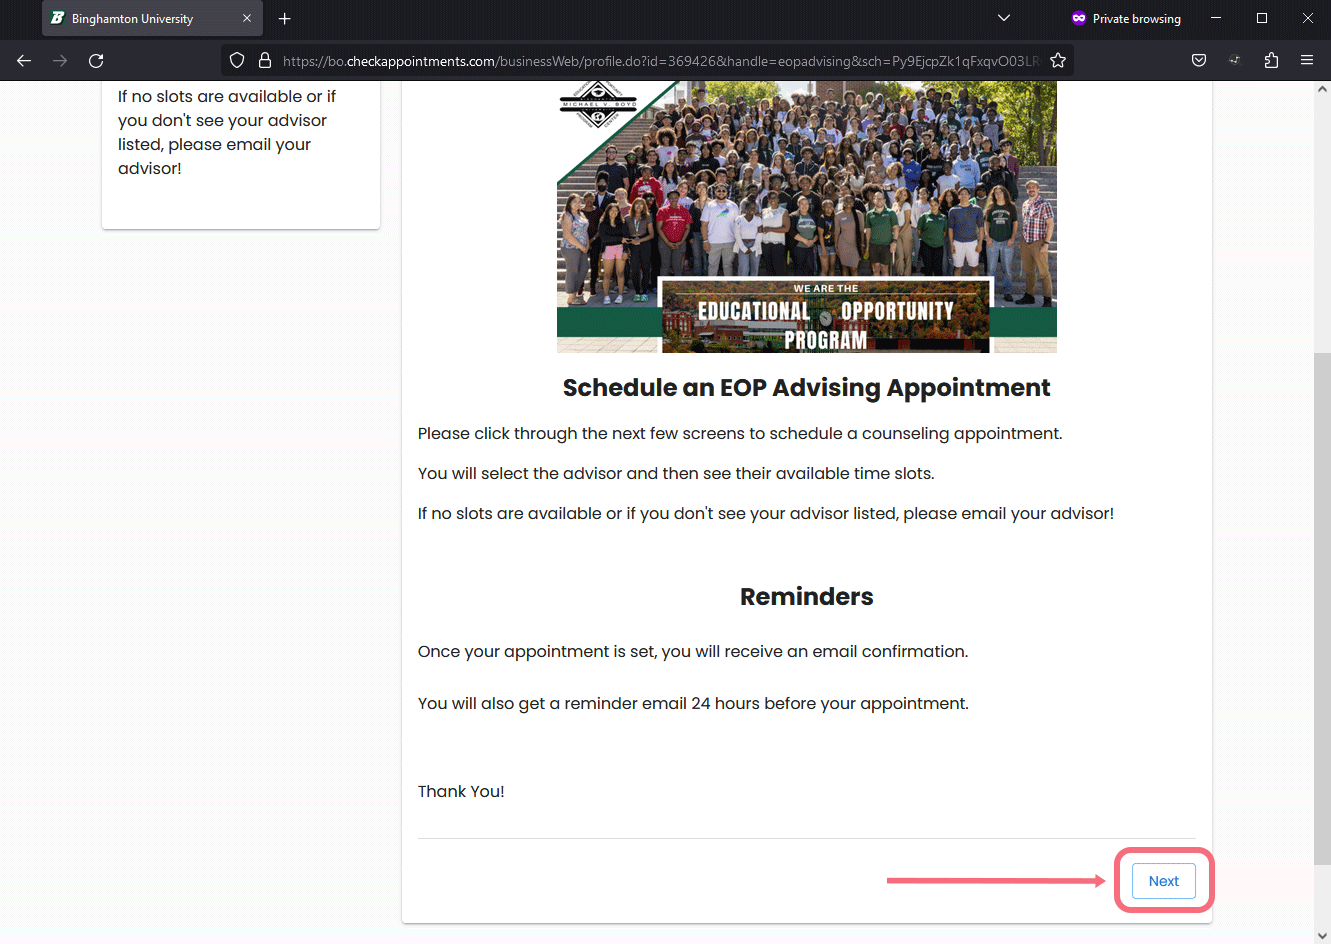Click the Next button

[x=1163, y=881]
